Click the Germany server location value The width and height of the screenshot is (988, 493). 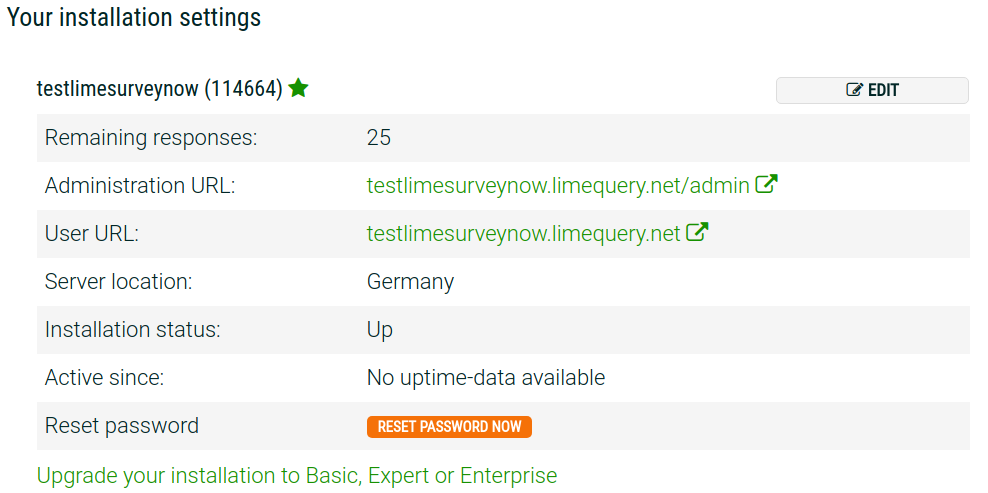[x=410, y=282]
